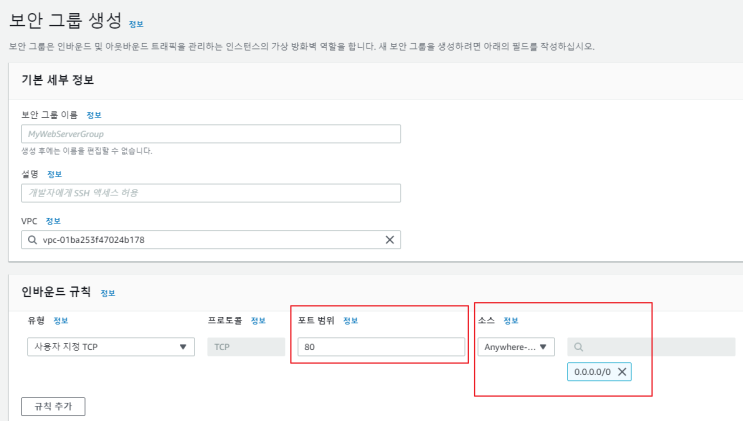The height and width of the screenshot is (421, 743).
Task: Click the magnifier icon in the VPC field
Action: pyautogui.click(x=32, y=240)
